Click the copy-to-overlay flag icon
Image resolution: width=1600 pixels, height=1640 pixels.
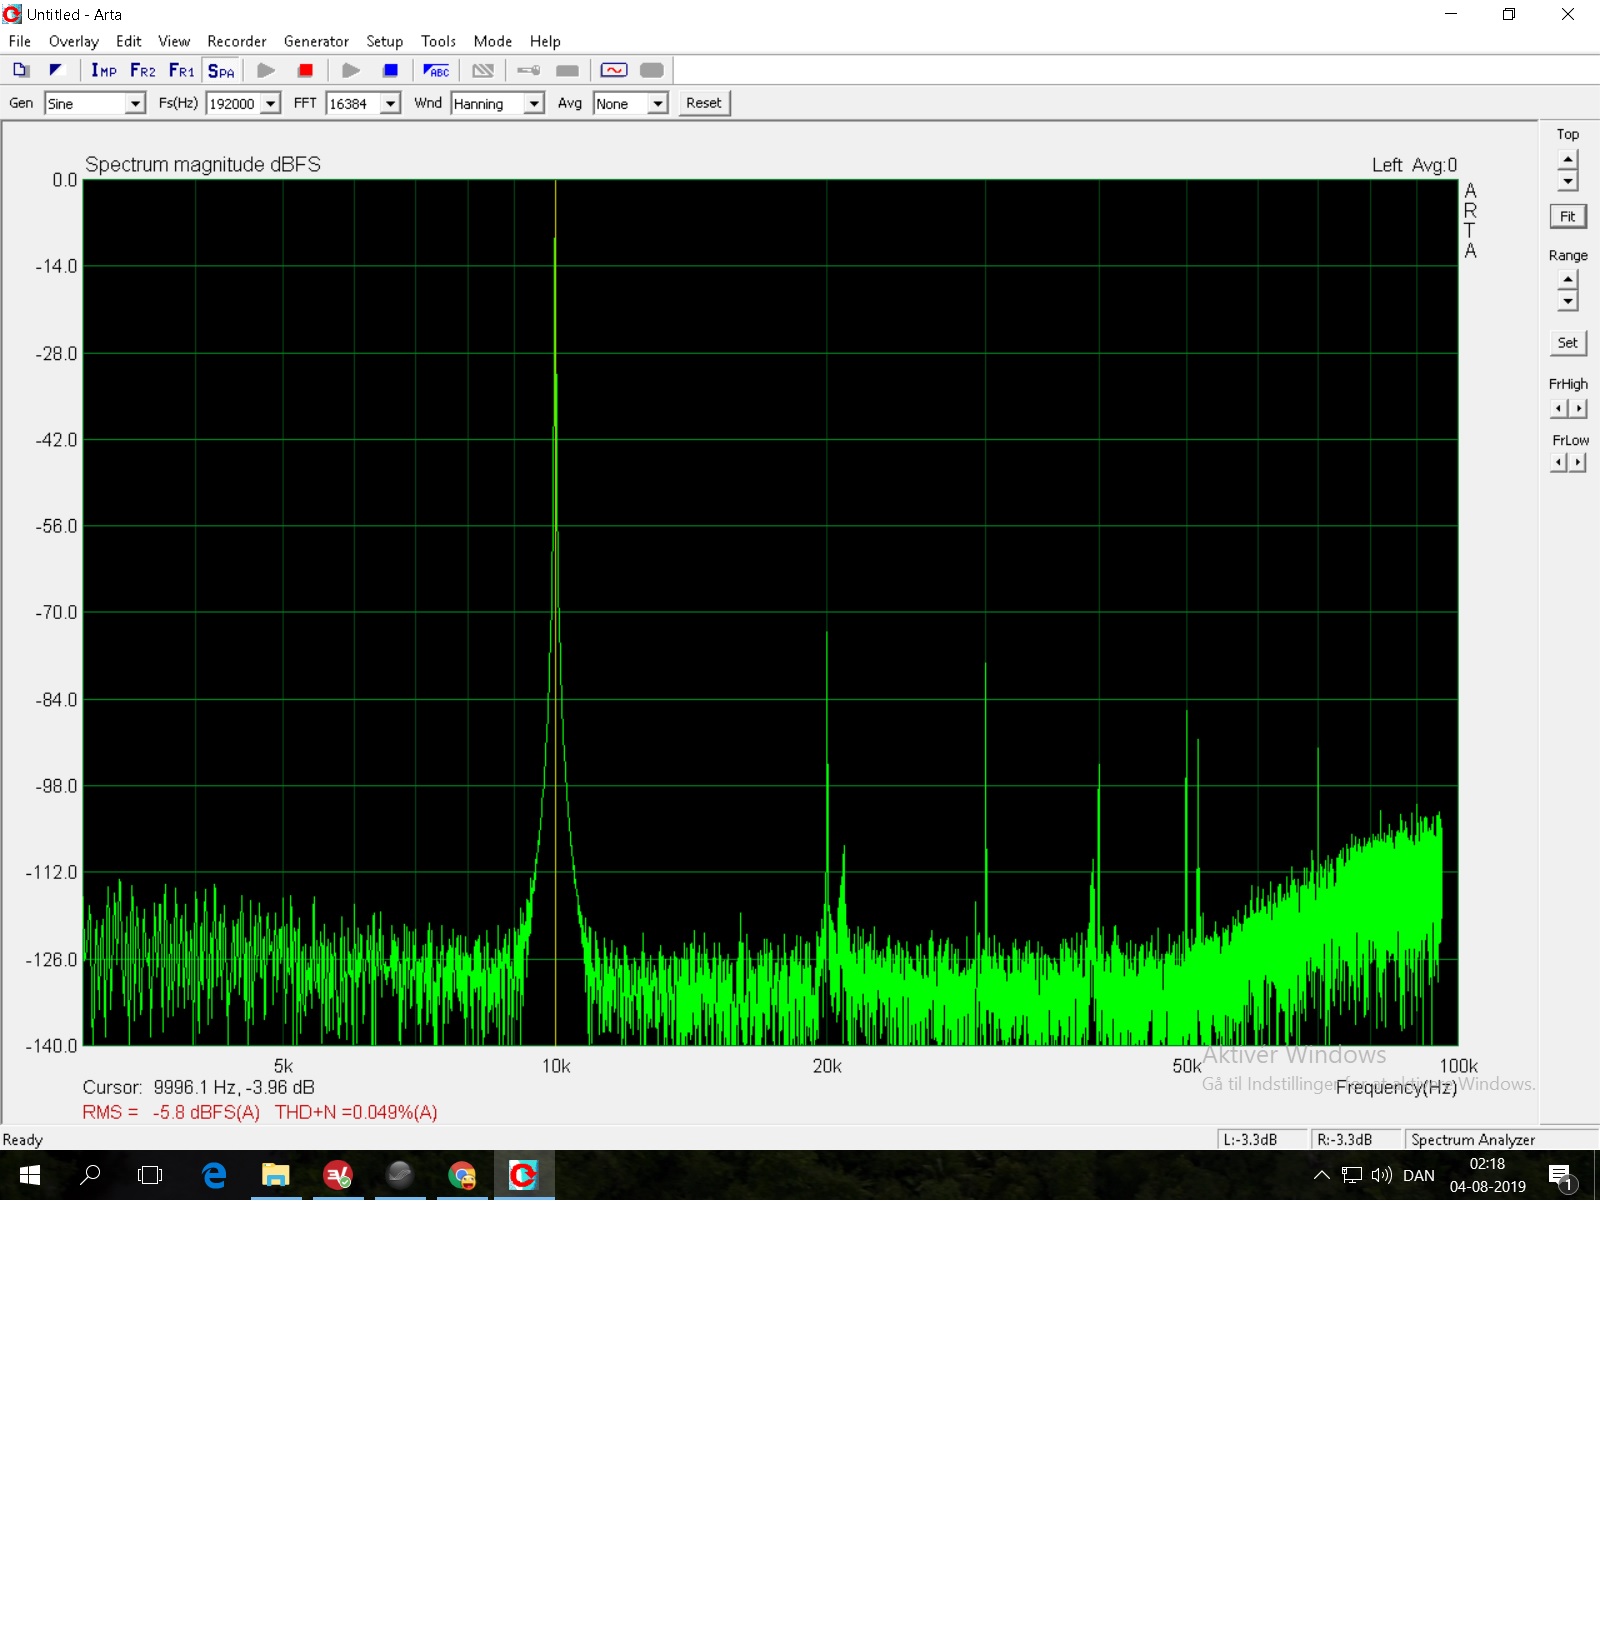click(56, 70)
